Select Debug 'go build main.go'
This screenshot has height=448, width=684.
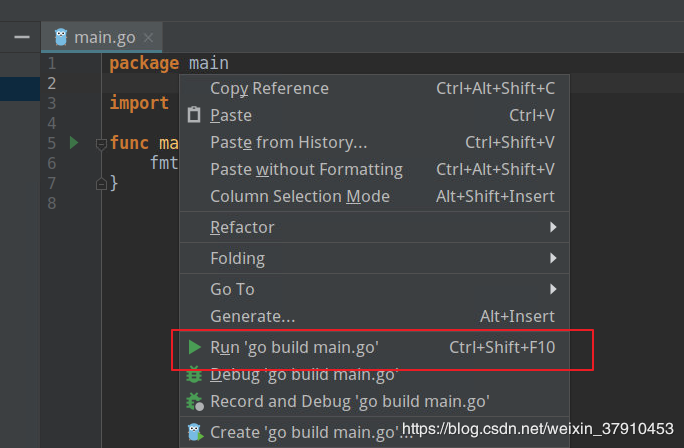(374, 375)
